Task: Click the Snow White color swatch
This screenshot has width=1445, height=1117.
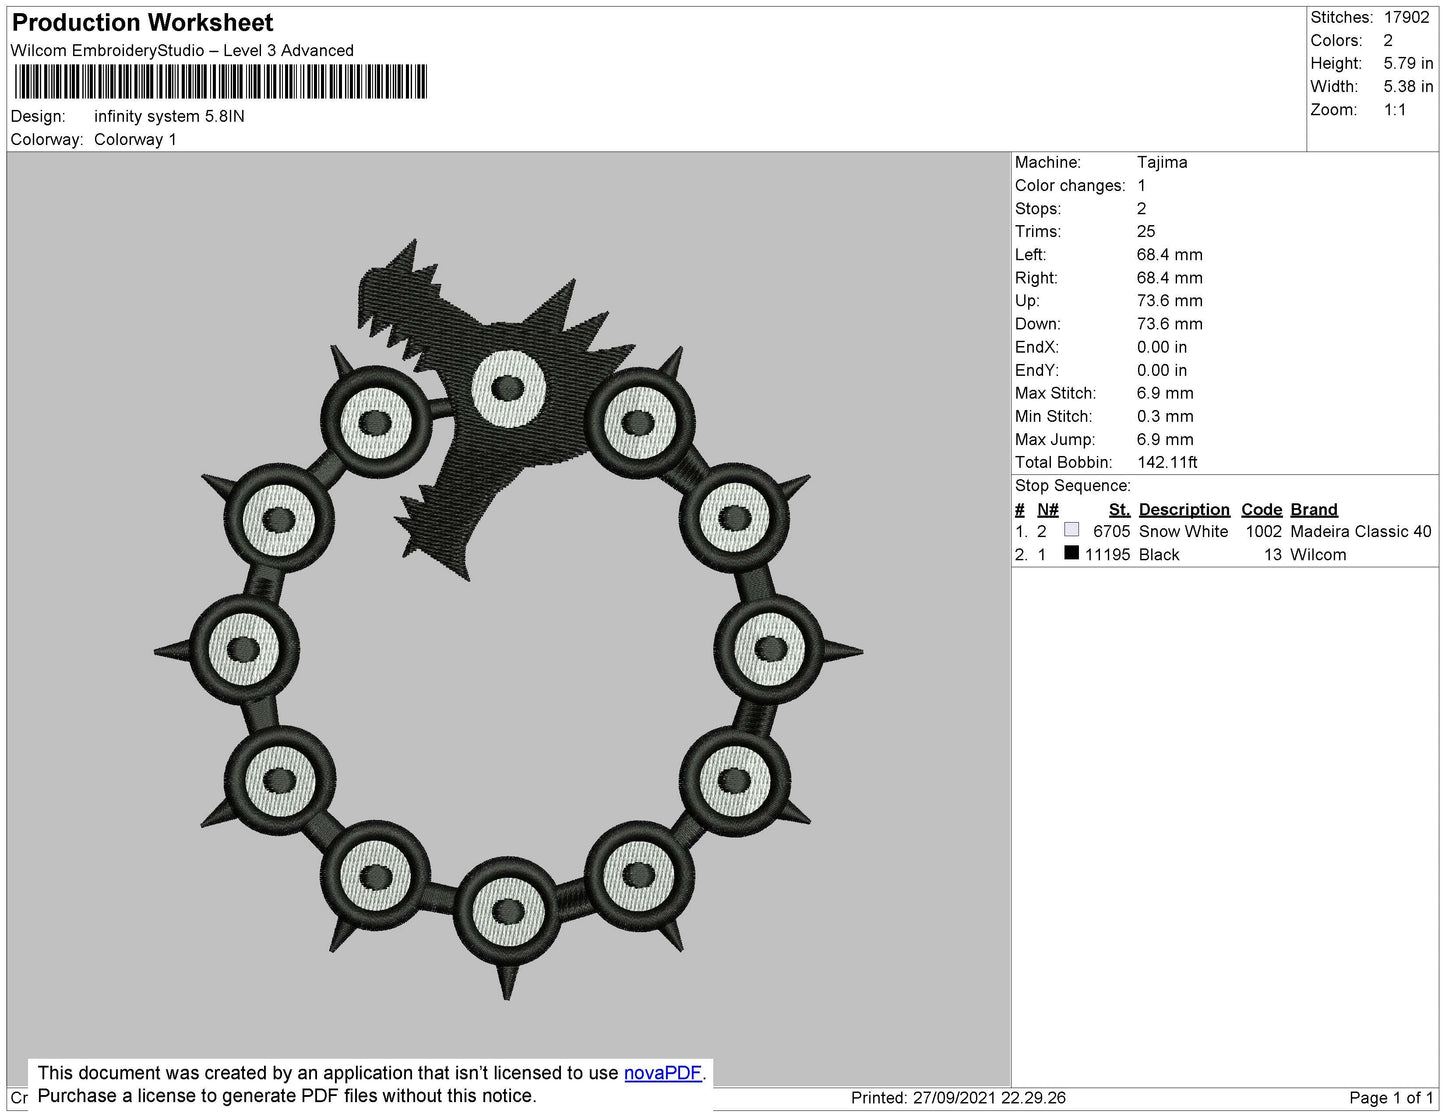Action: [1072, 530]
